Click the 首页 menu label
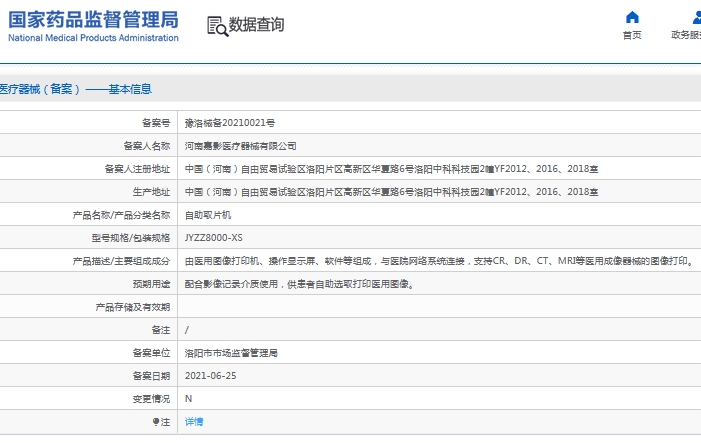This screenshot has height=443, width=701. (x=632, y=35)
